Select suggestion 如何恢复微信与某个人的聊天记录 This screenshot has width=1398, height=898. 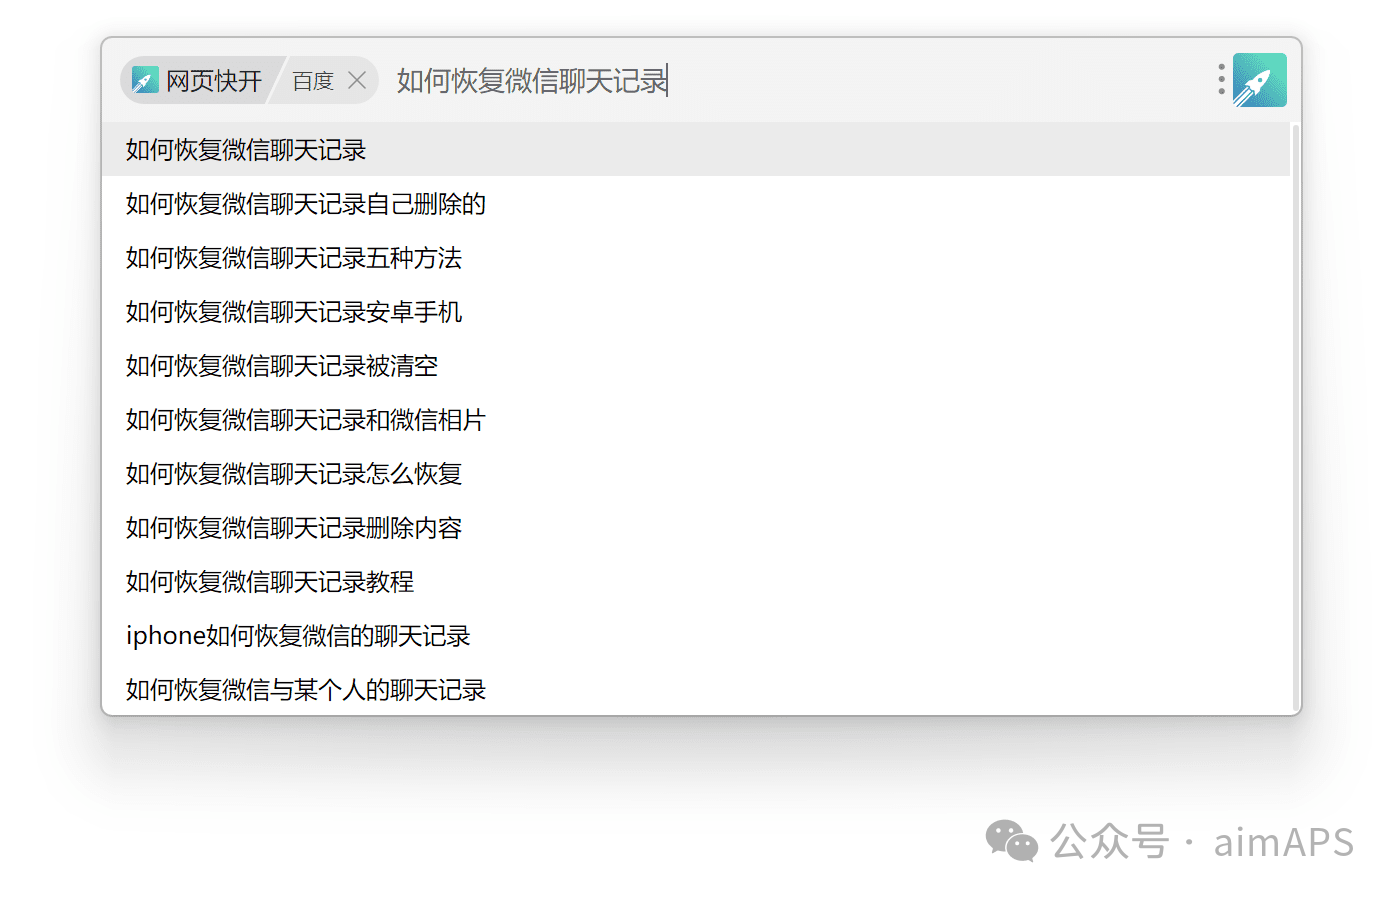pos(306,690)
